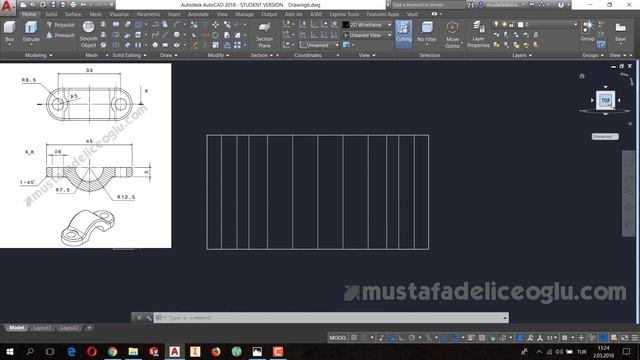640x360 pixels.
Task: Click the layer color white swatch
Action: pyautogui.click(x=520, y=24)
